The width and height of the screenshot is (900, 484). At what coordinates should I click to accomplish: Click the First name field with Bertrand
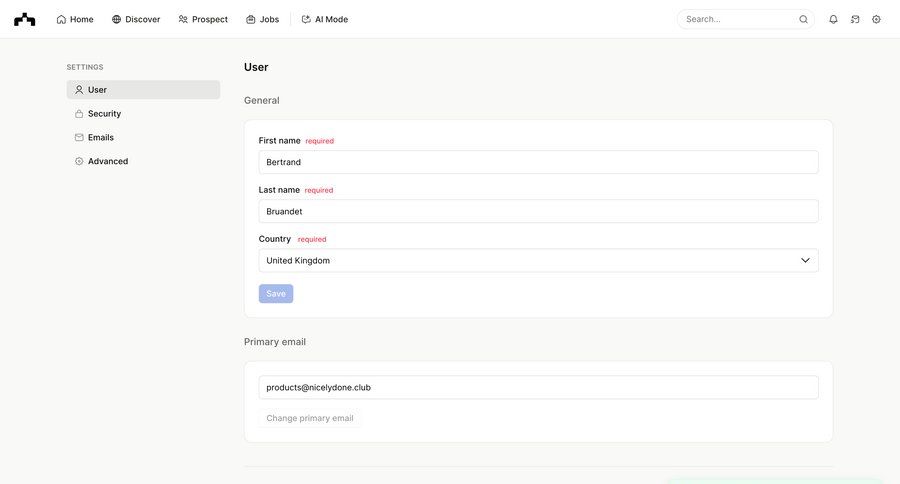tap(538, 162)
